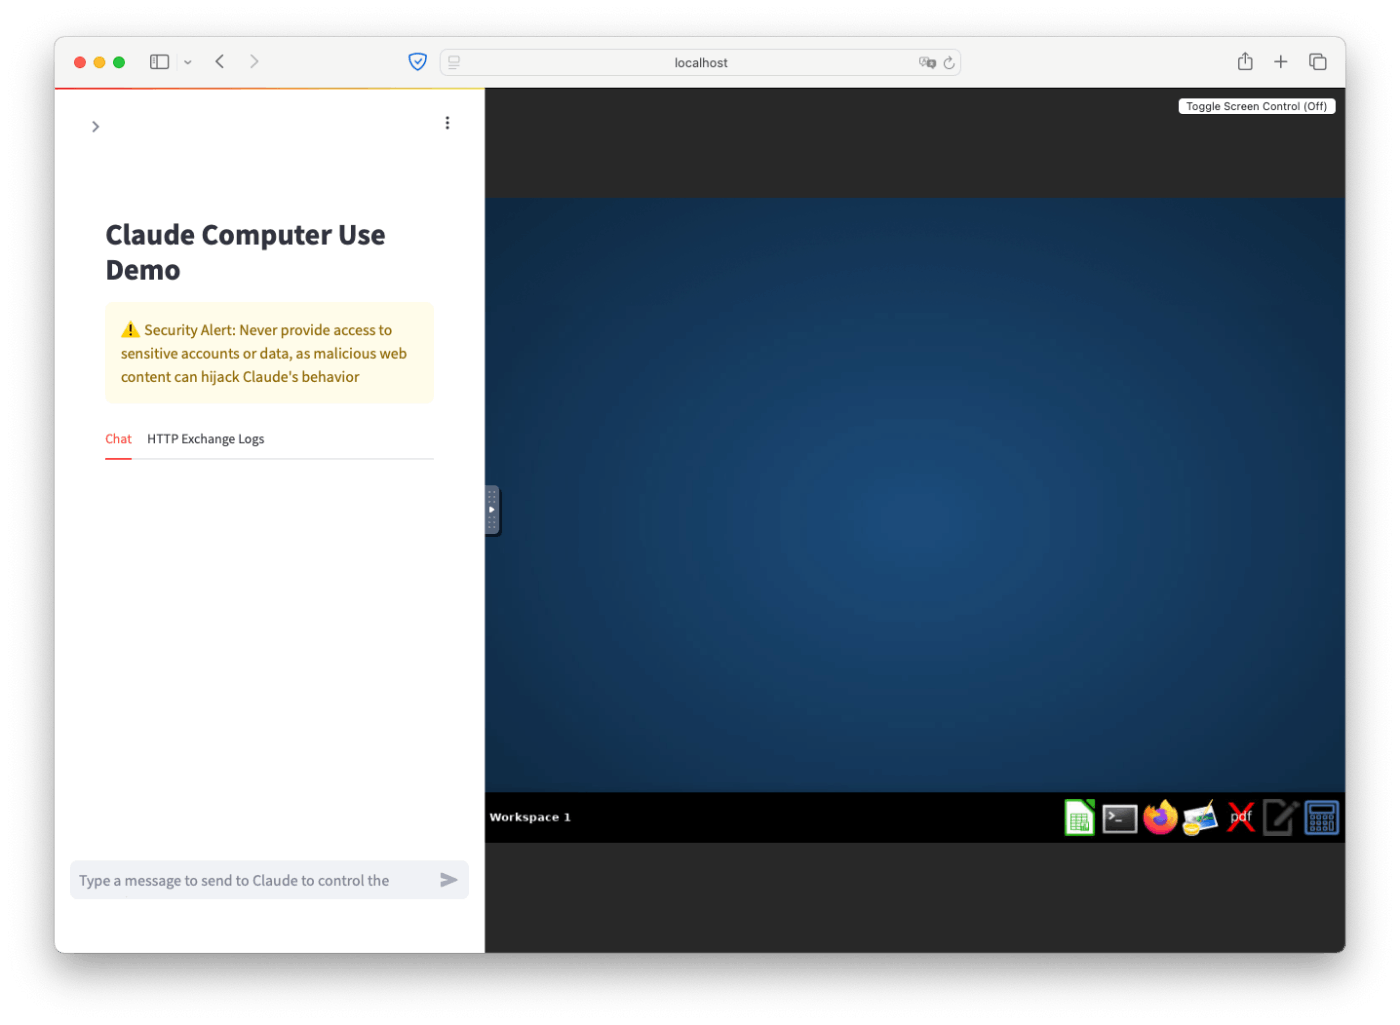The height and width of the screenshot is (1025, 1400).
Task: Click the reader page icon in address bar
Action: [454, 62]
